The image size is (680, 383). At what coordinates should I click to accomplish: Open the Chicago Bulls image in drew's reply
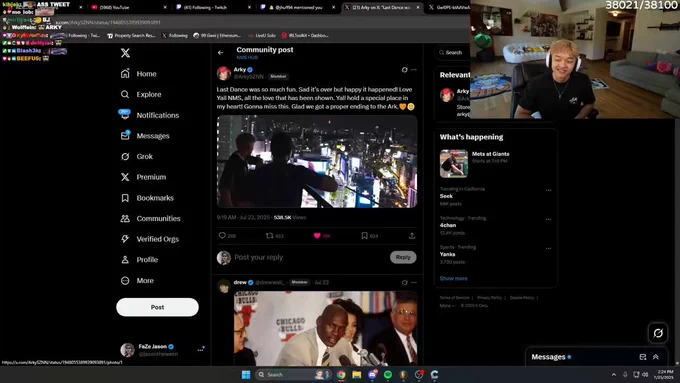click(326, 328)
